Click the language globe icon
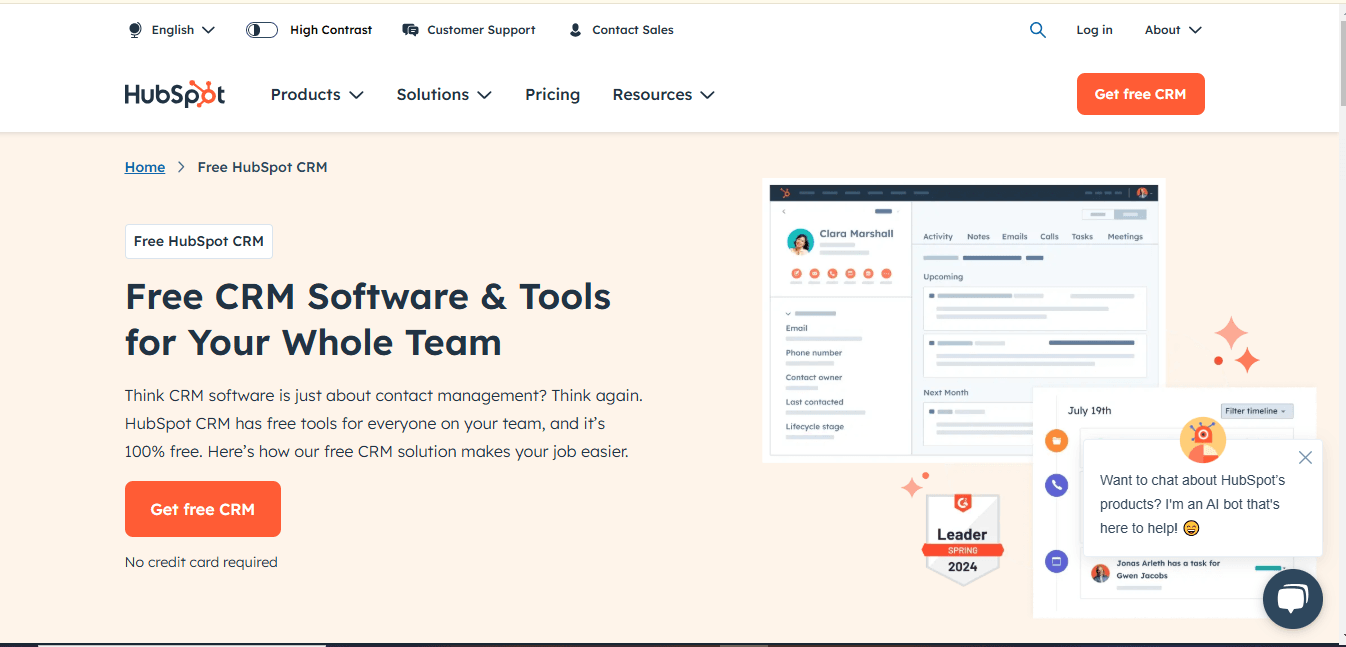Image resolution: width=1346 pixels, height=647 pixels. point(134,29)
